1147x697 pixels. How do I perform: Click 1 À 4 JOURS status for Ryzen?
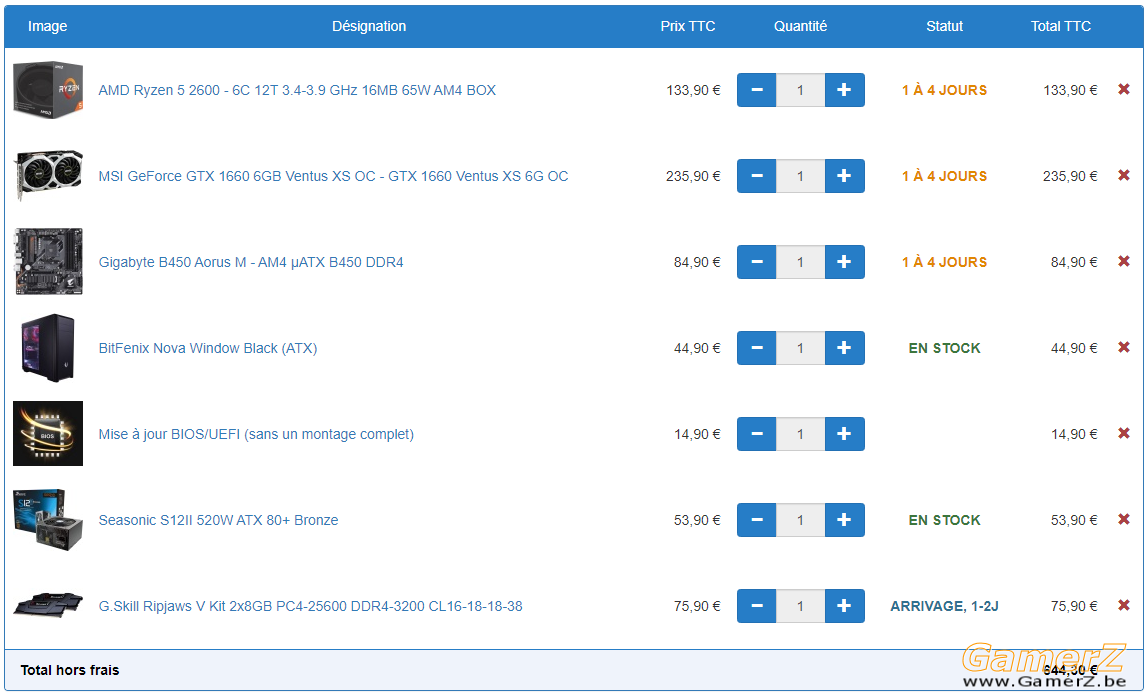[944, 90]
